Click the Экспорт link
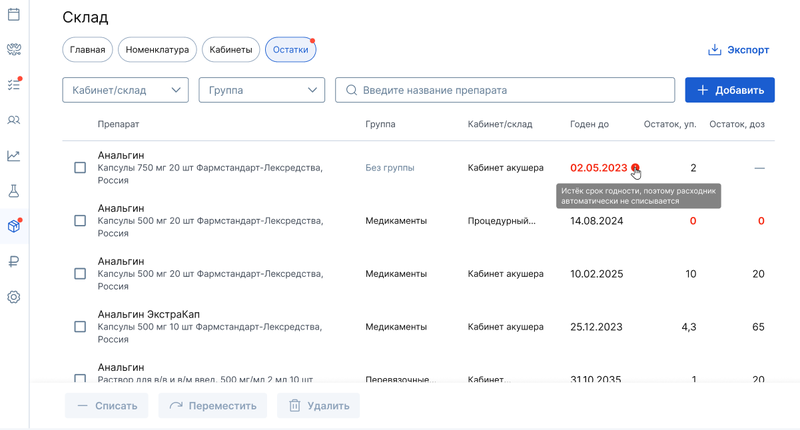This screenshot has width=800, height=430. (x=739, y=50)
